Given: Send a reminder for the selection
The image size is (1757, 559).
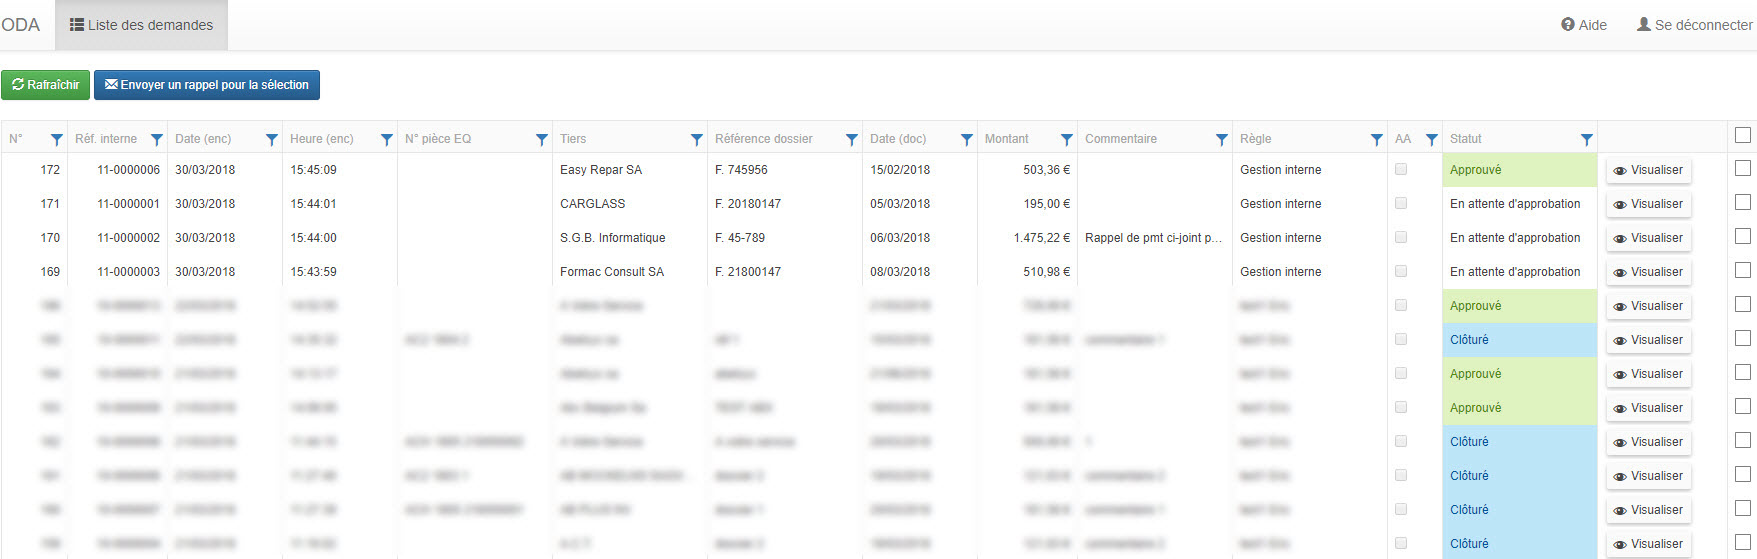Looking at the screenshot, I should pos(207,85).
